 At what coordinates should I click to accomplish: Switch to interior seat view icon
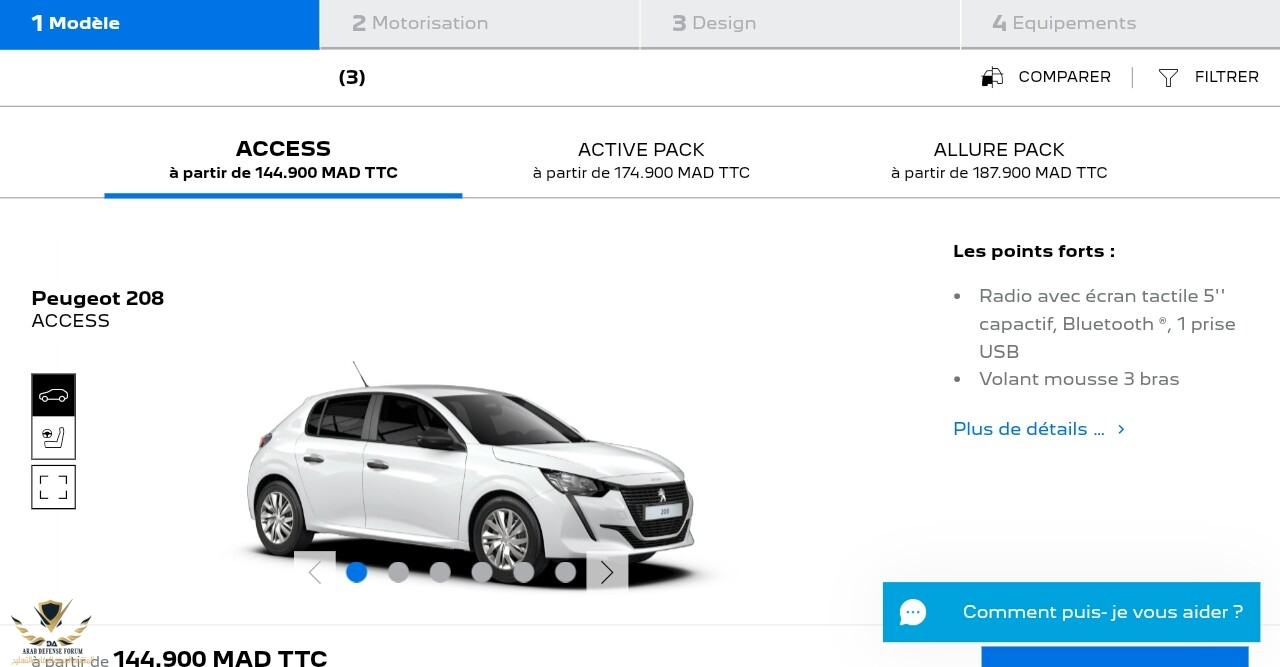[53, 438]
